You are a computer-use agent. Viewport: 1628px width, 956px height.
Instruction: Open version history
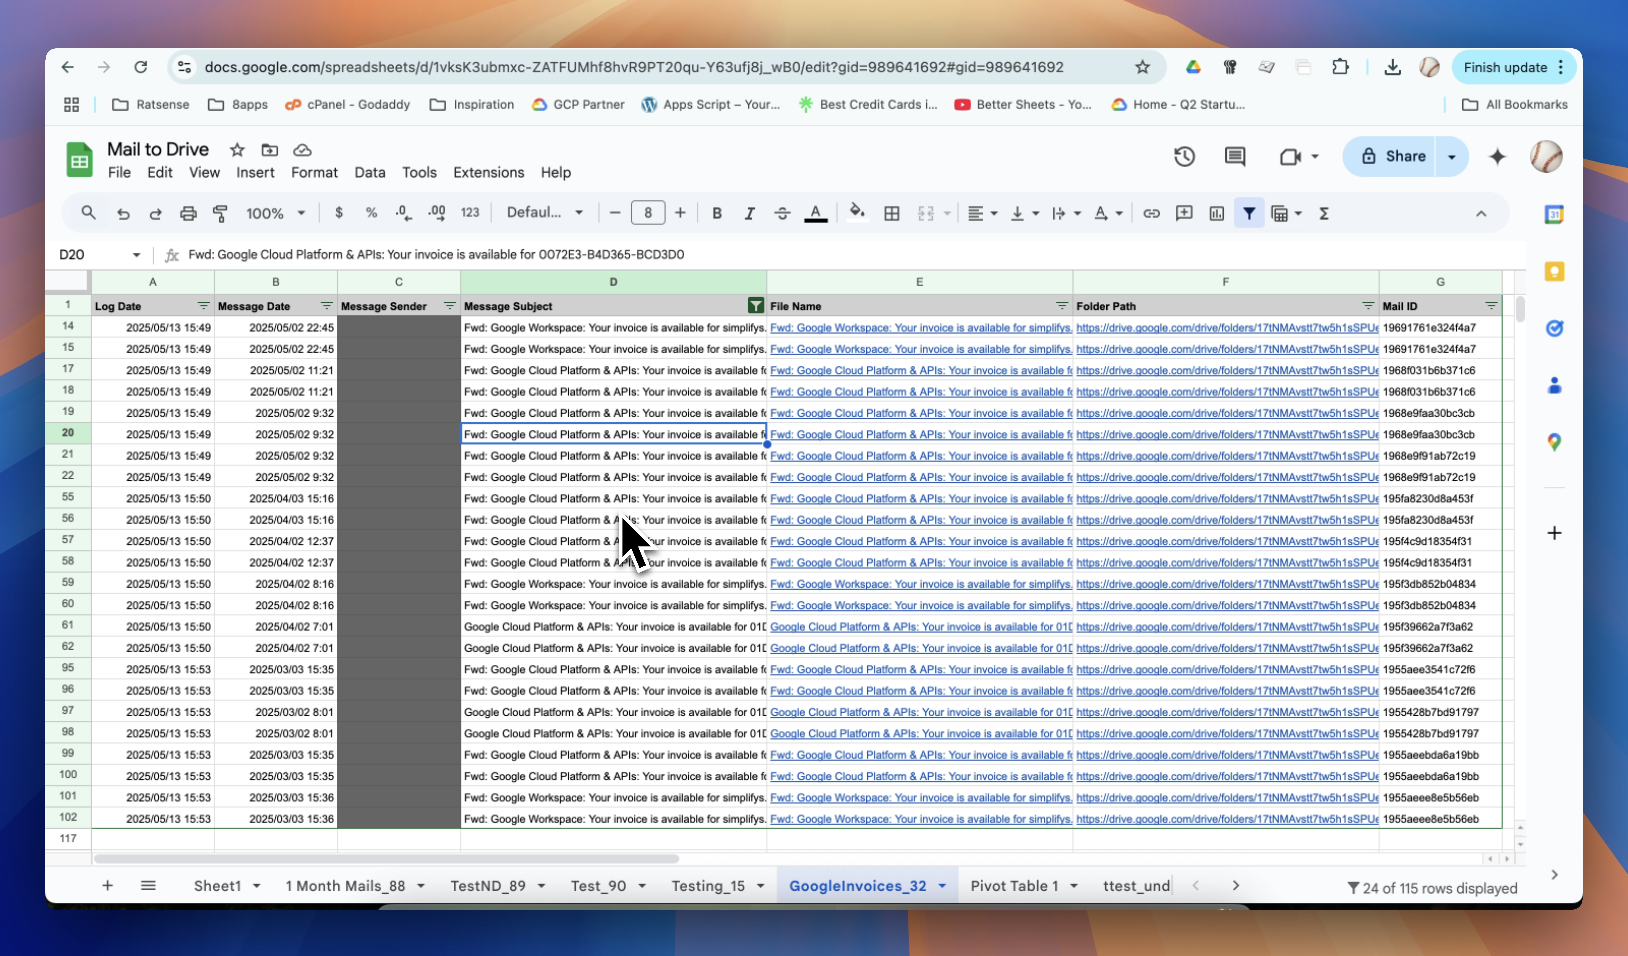[x=1185, y=156]
